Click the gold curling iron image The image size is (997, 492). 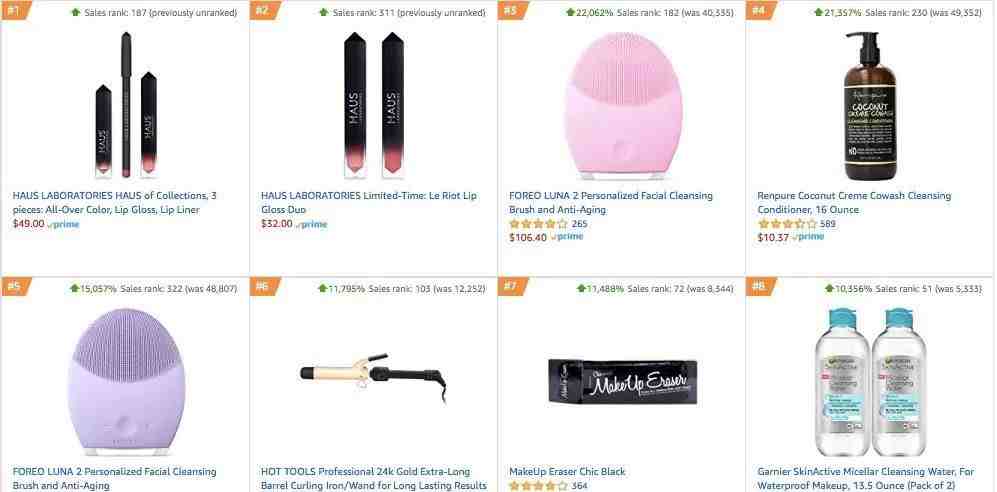click(373, 374)
